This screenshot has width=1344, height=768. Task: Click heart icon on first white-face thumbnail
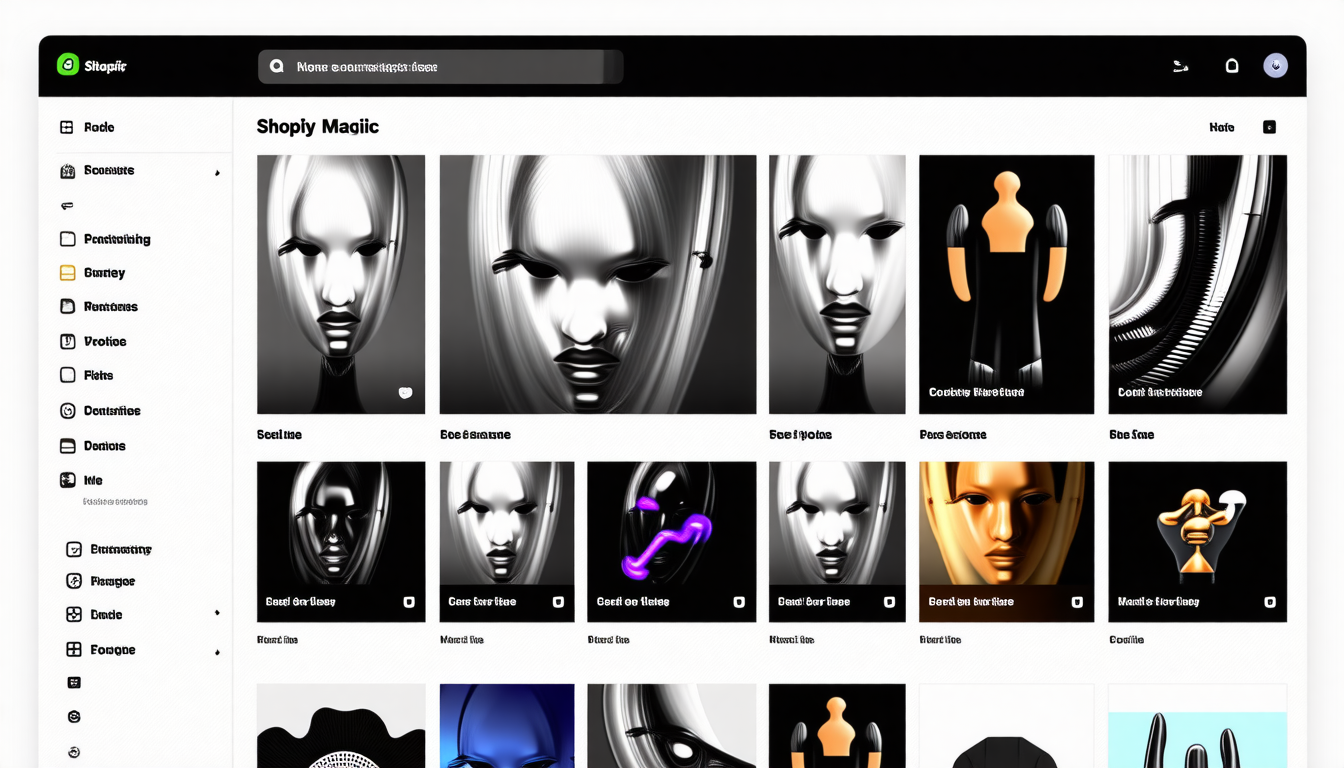[405, 393]
